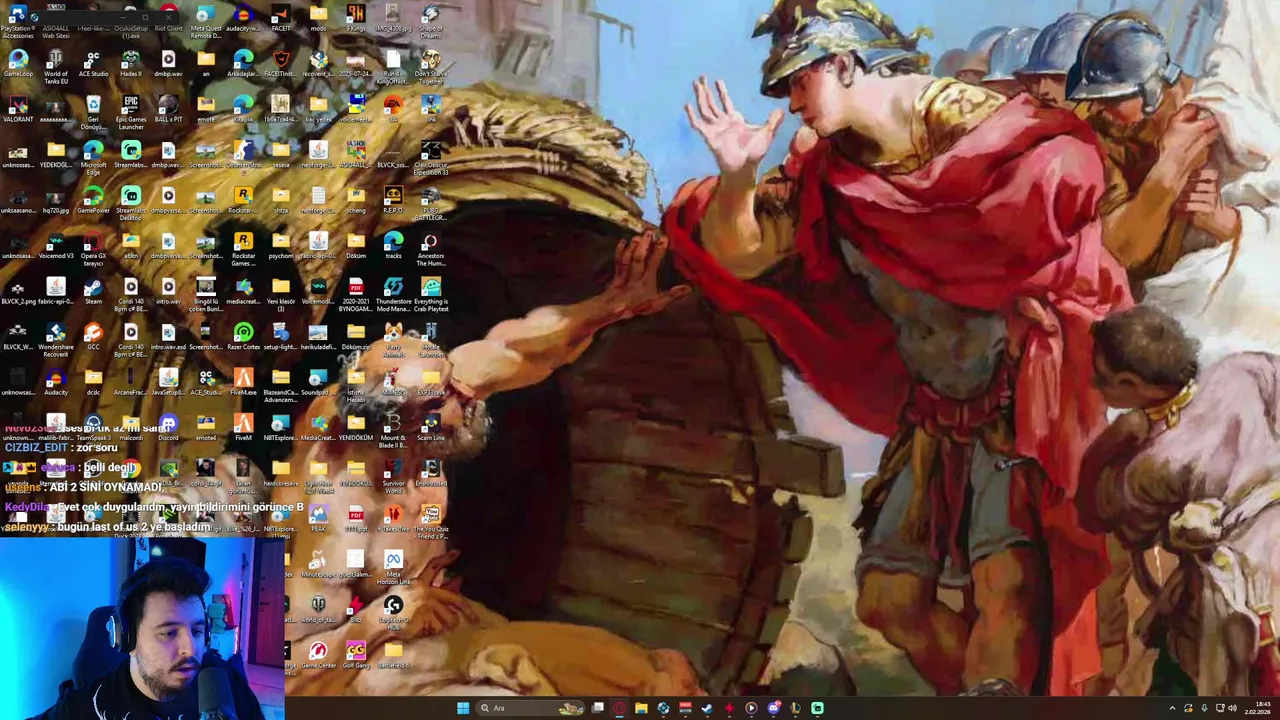Open World of Tanks EU shortcut
1280x720 pixels.
(x=55, y=65)
